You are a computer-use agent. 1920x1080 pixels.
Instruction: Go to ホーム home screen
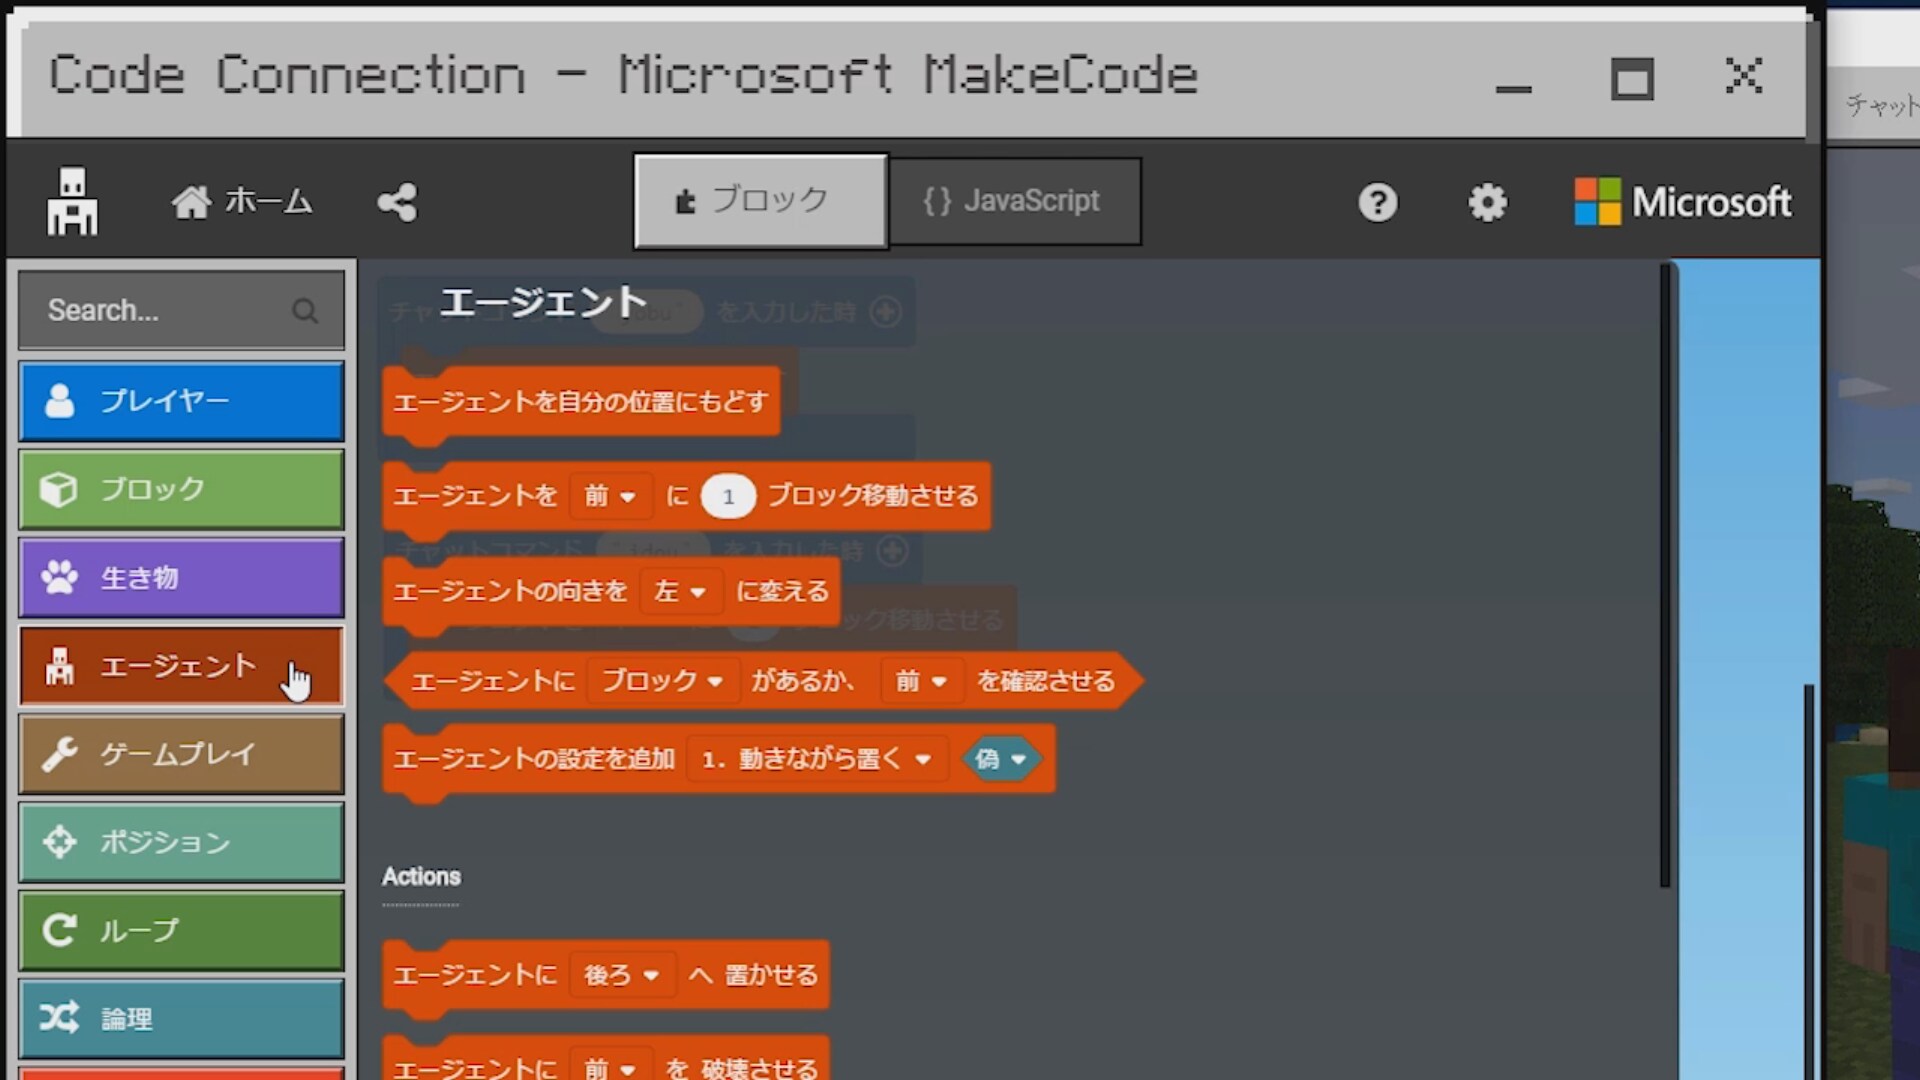coord(242,202)
